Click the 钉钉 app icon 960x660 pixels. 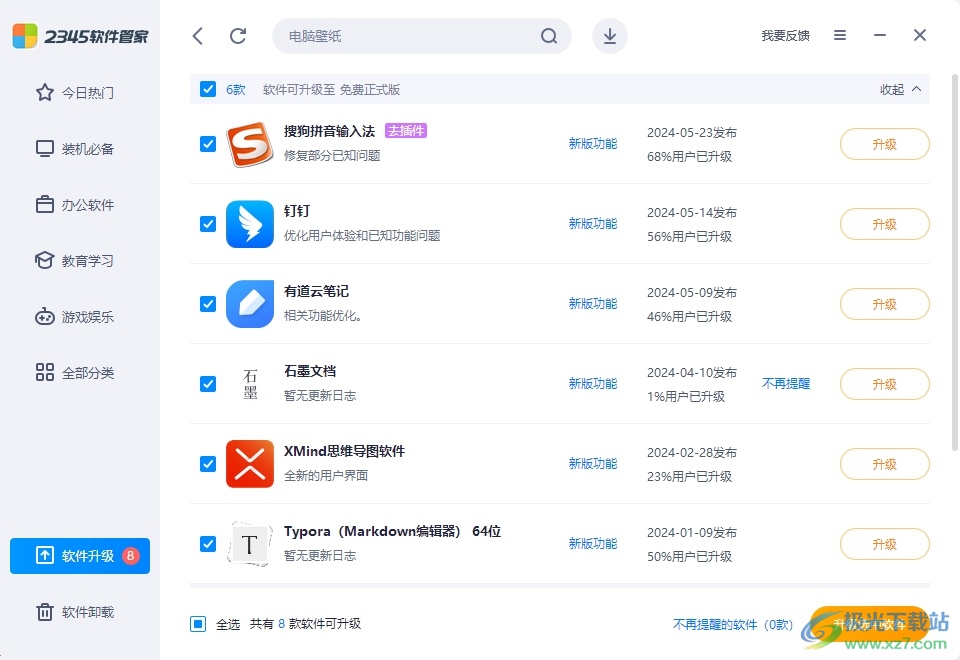click(x=250, y=224)
